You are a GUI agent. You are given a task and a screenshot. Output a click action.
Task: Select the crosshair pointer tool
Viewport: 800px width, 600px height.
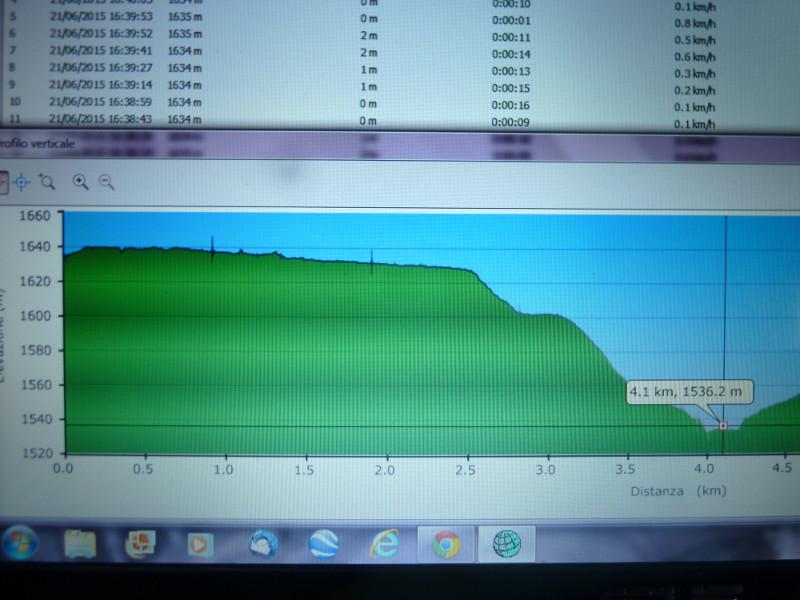tap(21, 182)
